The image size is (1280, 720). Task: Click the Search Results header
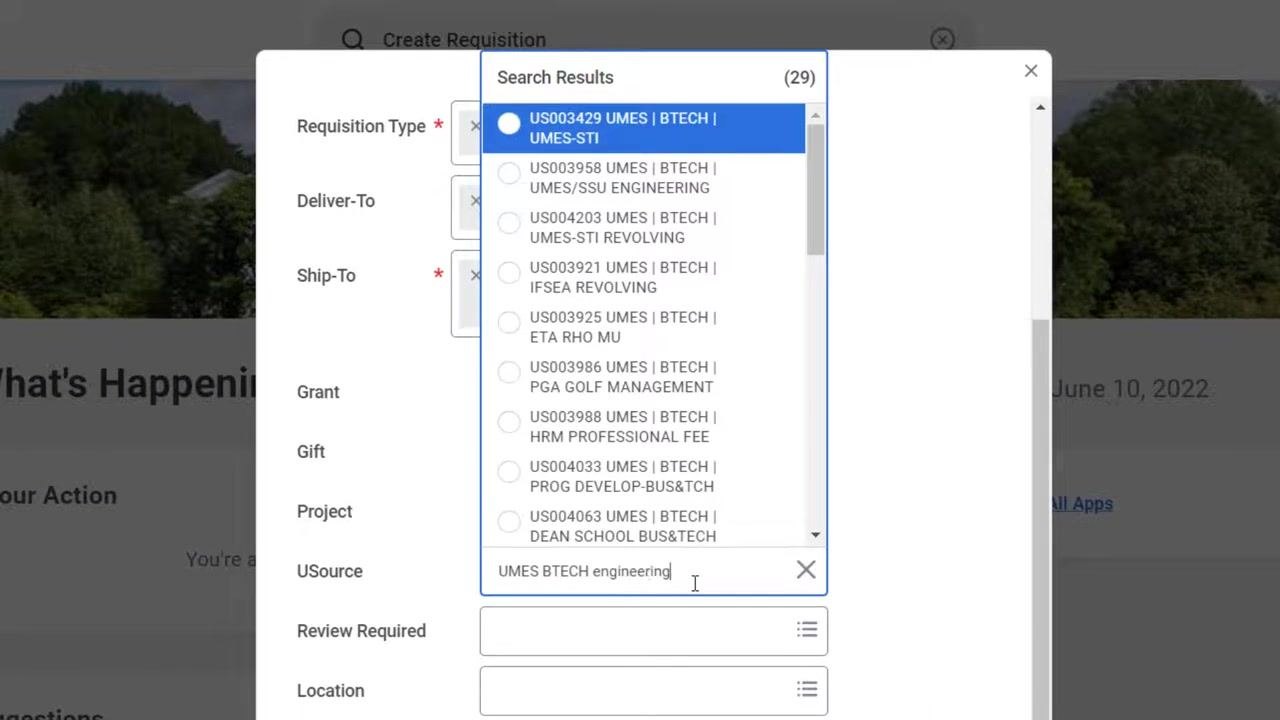click(555, 77)
